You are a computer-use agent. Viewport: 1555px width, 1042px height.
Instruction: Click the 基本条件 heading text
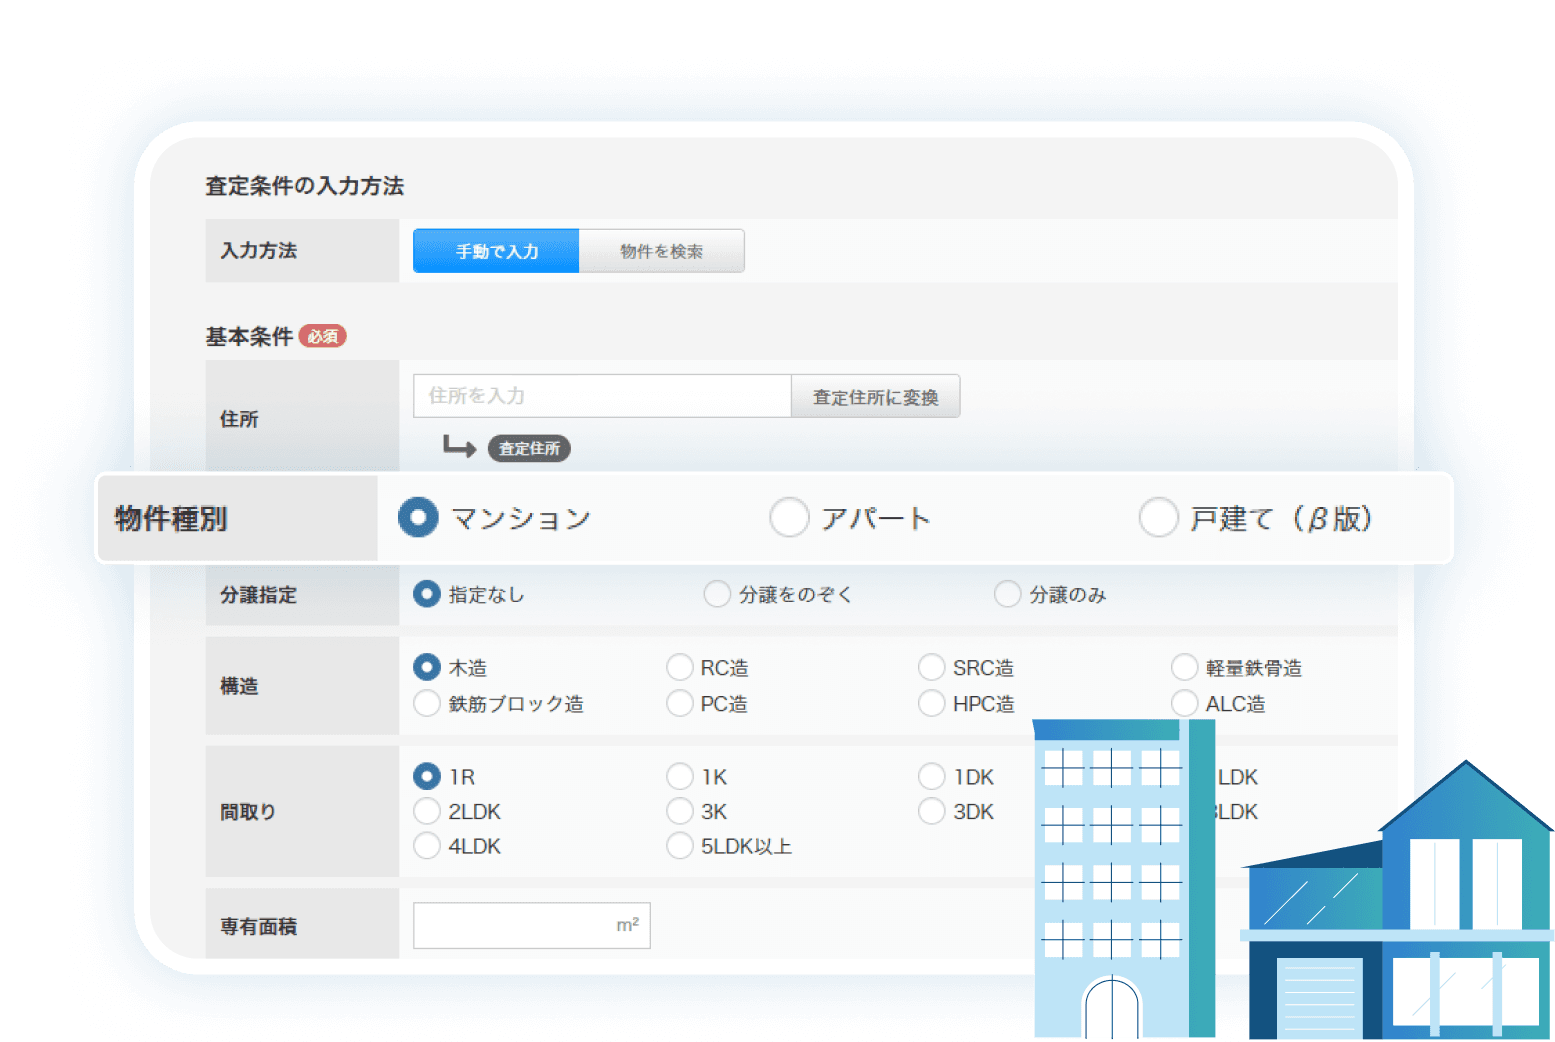[249, 336]
